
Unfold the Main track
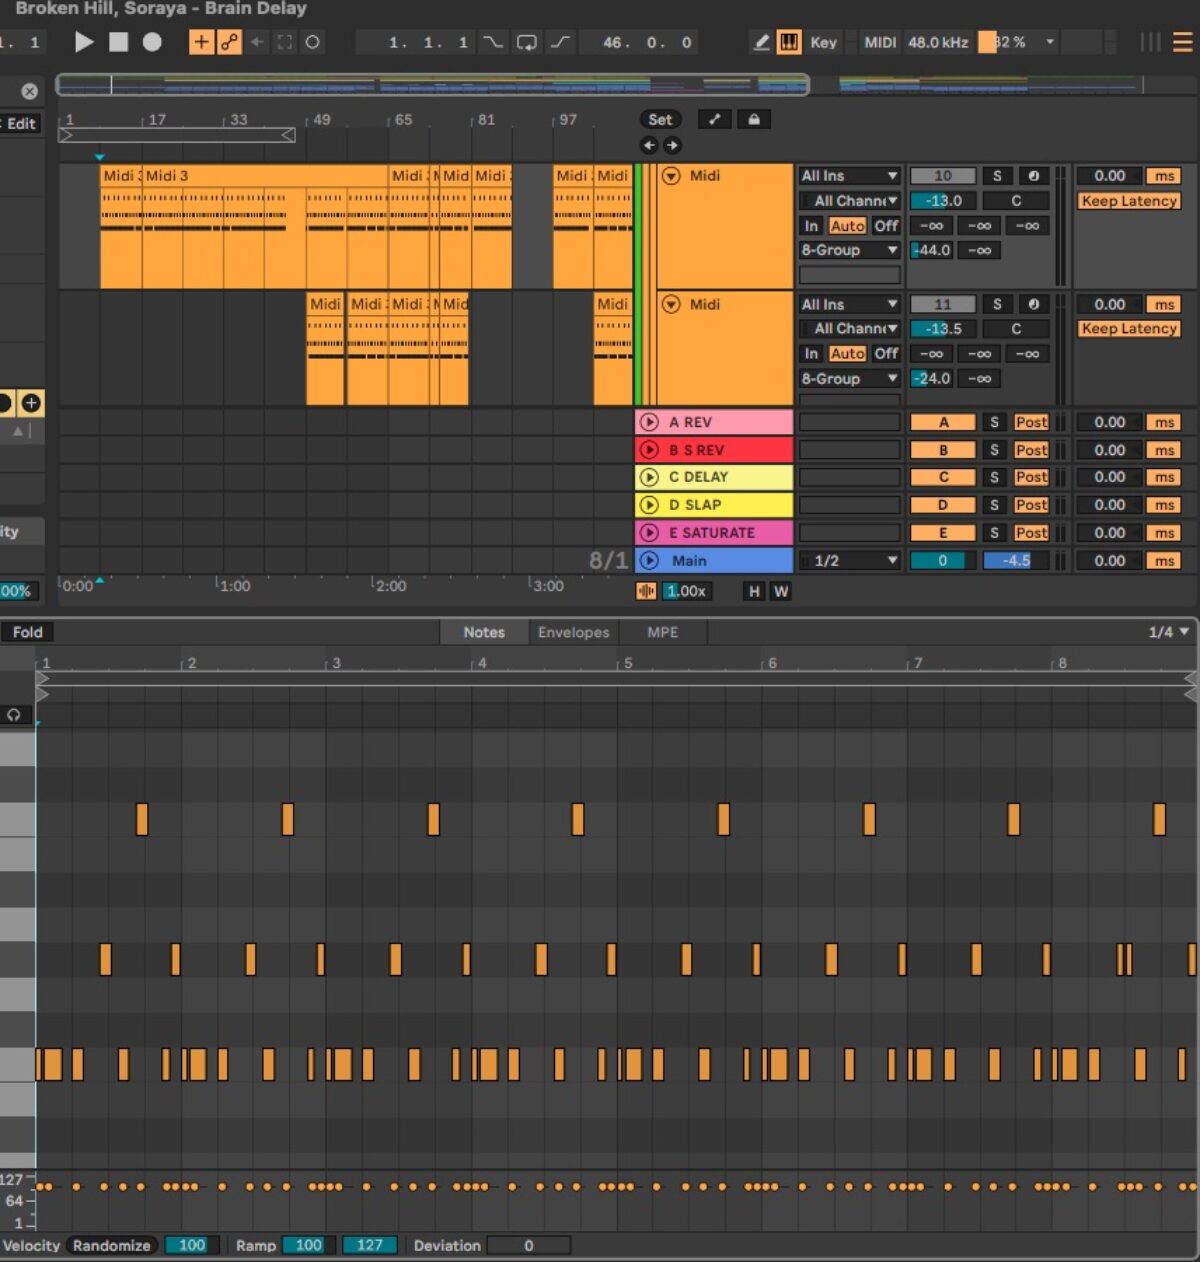[x=649, y=560]
